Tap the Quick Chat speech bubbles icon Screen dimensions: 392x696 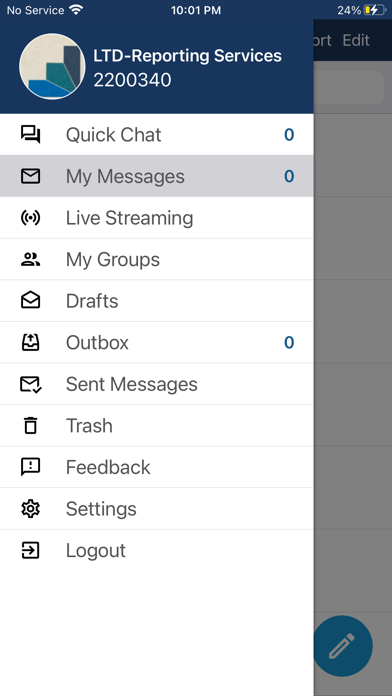click(x=31, y=134)
